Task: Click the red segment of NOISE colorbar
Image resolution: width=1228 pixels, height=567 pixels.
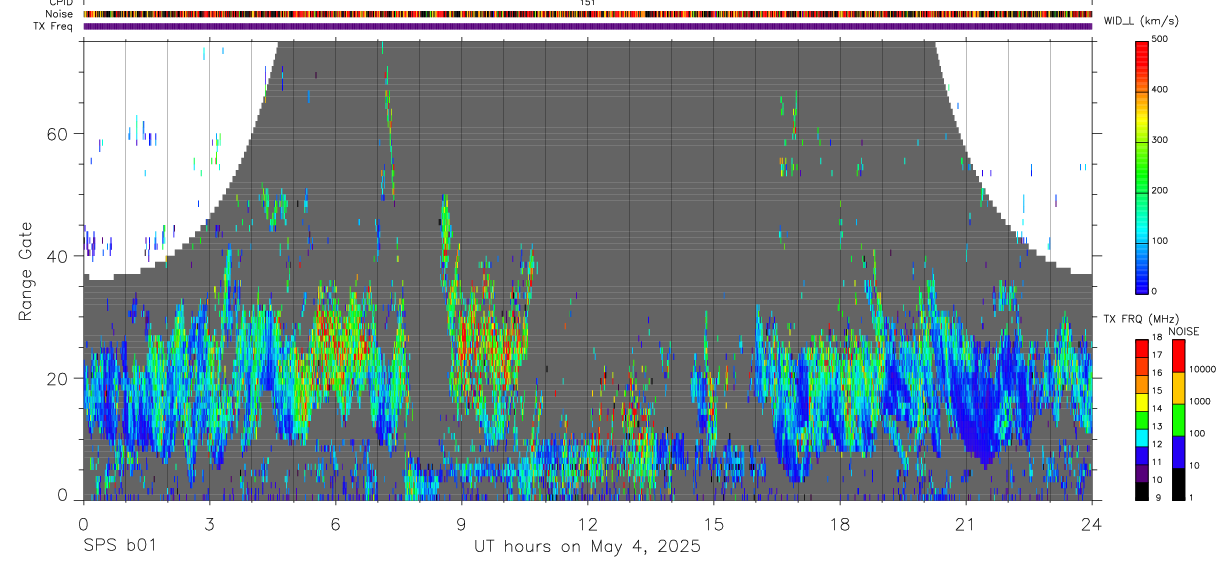Action: (1178, 356)
